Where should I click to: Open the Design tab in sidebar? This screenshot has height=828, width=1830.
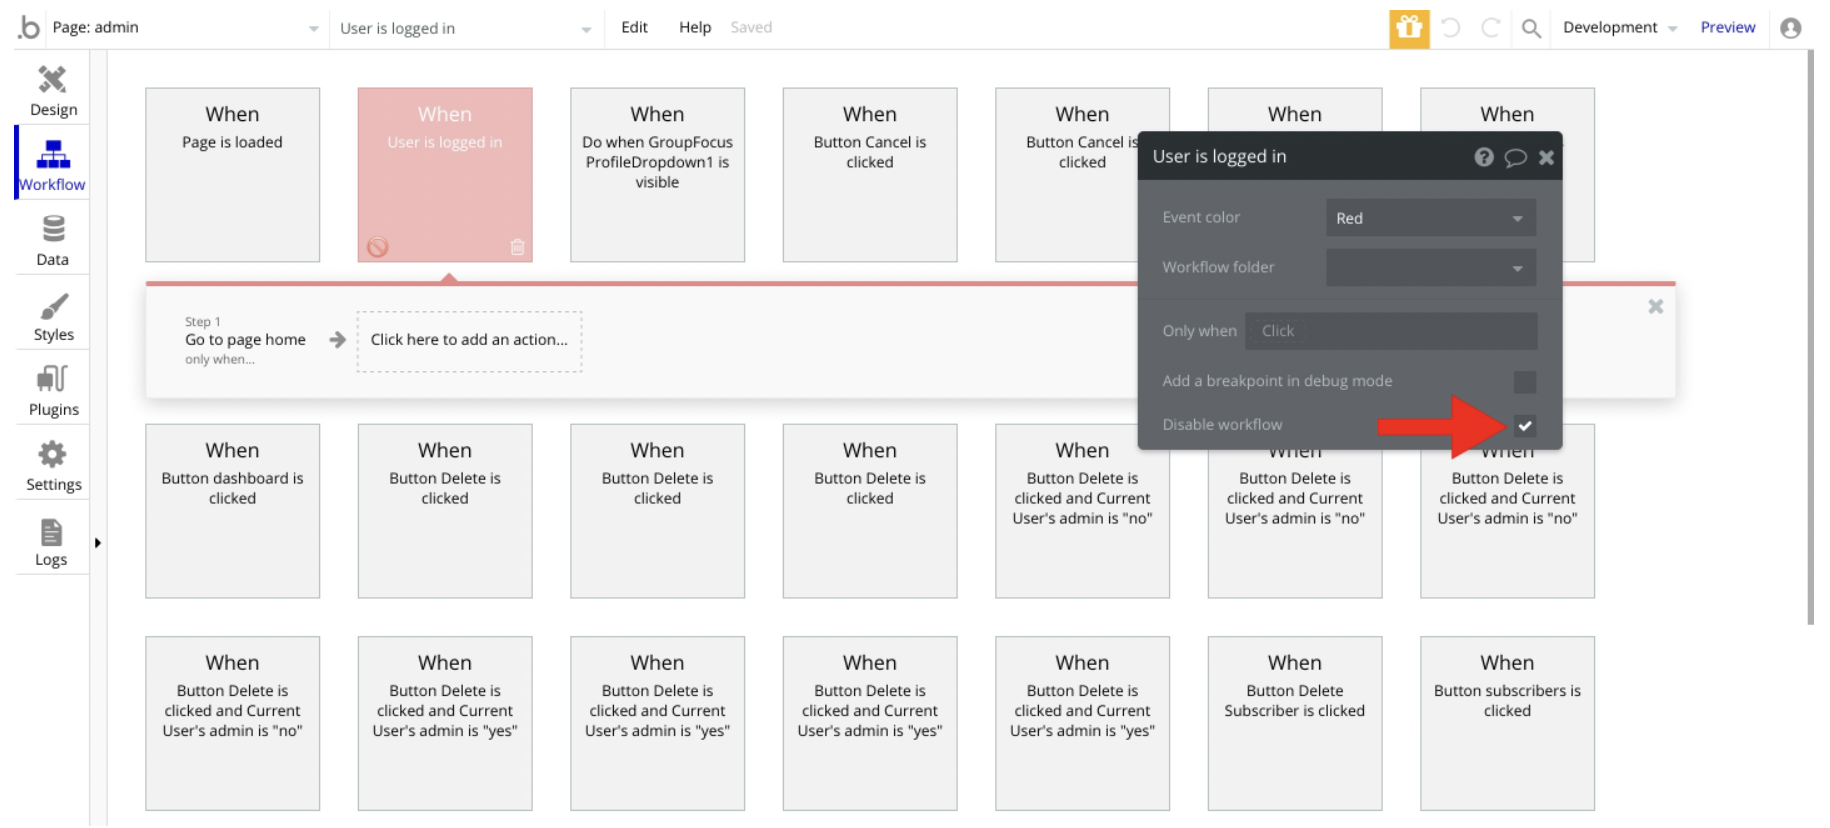click(x=53, y=90)
